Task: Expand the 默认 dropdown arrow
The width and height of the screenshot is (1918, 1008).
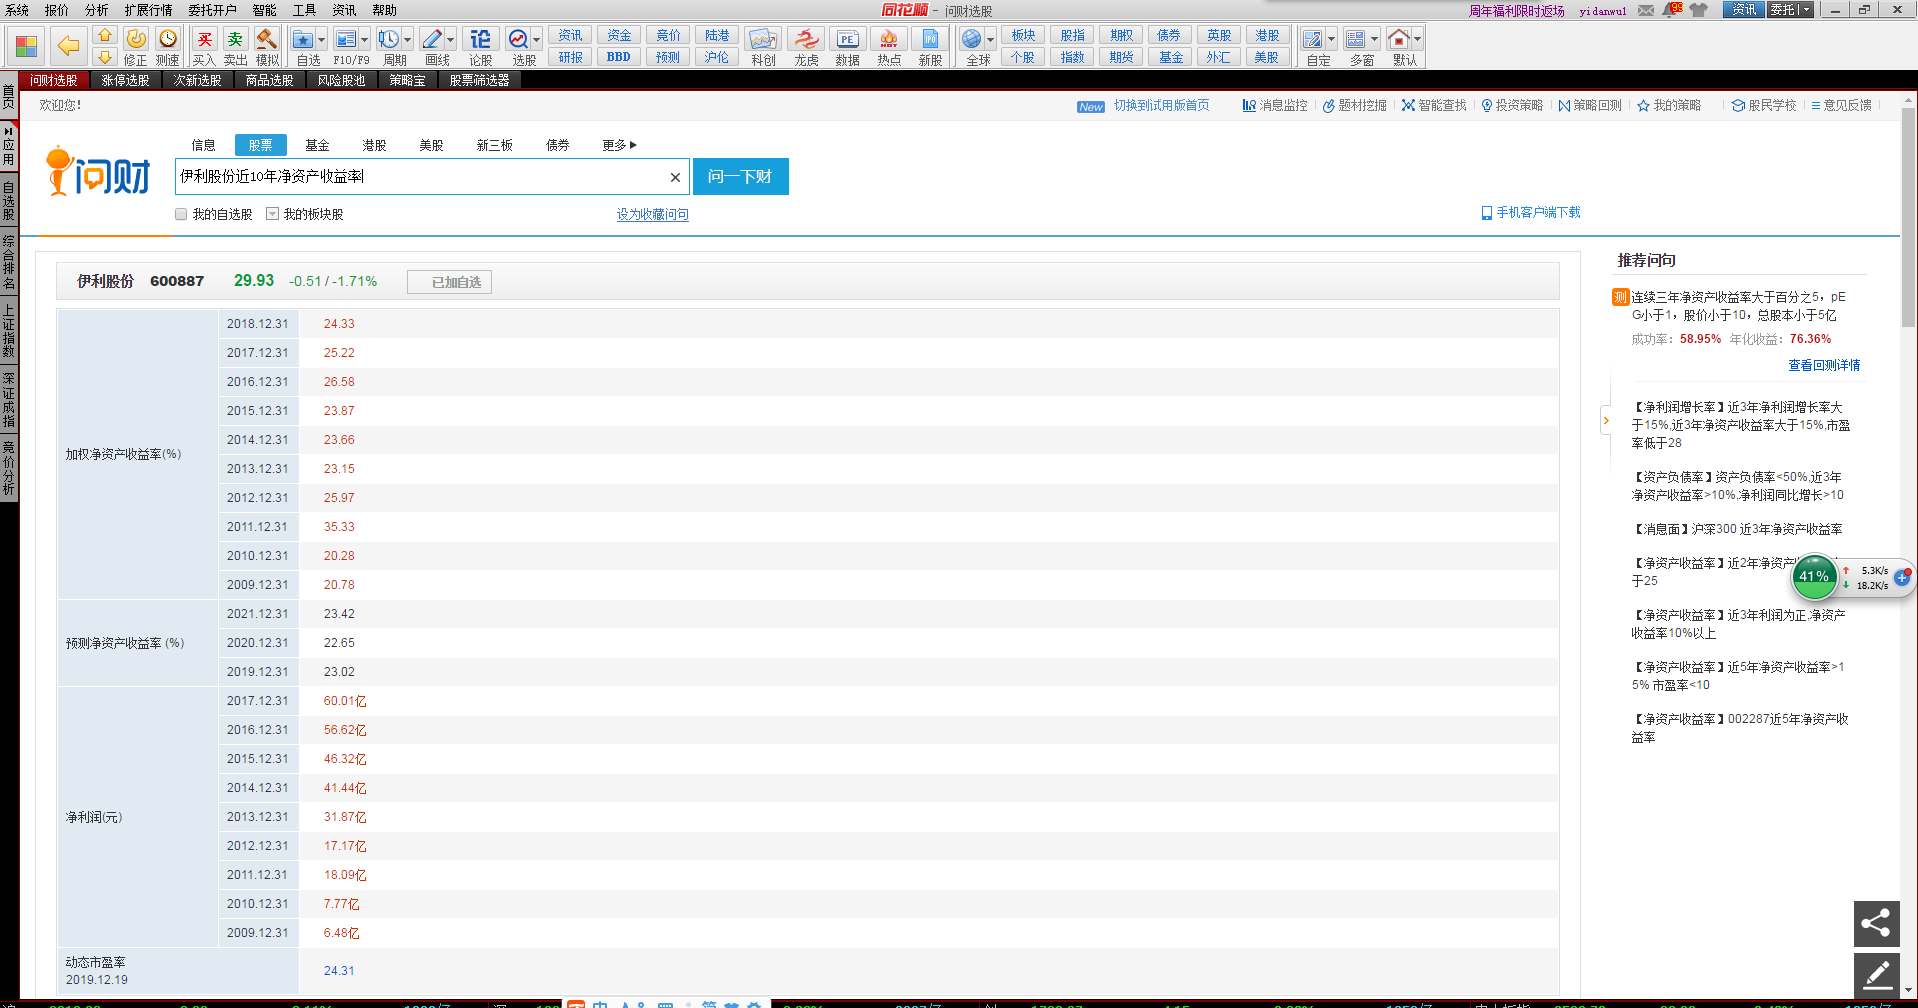Action: 1417,40
